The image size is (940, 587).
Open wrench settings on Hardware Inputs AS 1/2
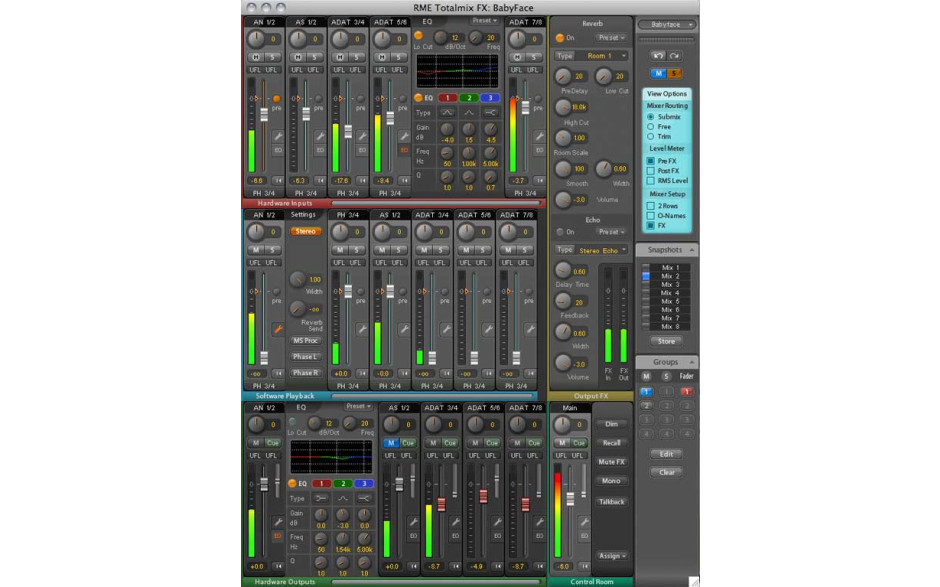coord(320,136)
